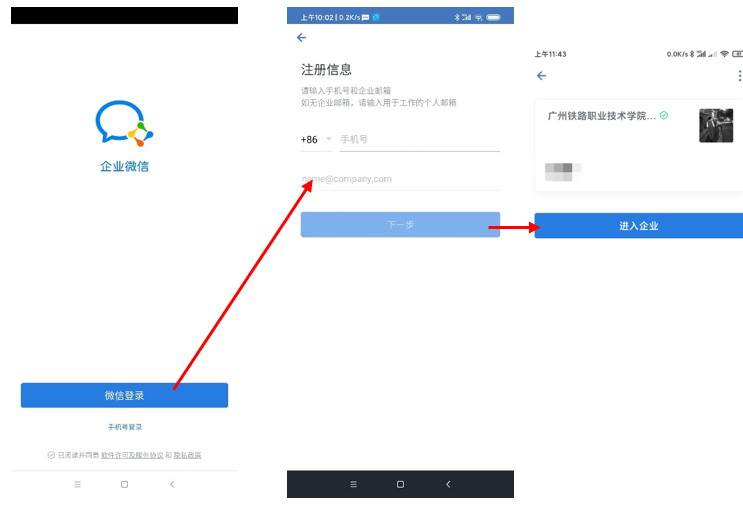The image size is (743, 515).
Task: Focus the name@company.com email field
Action: pyautogui.click(x=400, y=179)
